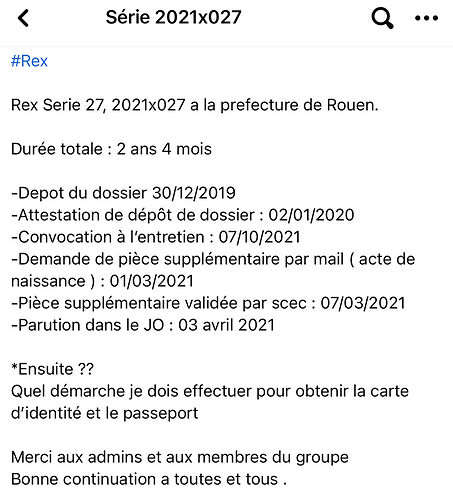The height and width of the screenshot is (500, 453).
Task: Tap the Série 2021x027 header title
Action: [x=173, y=17]
